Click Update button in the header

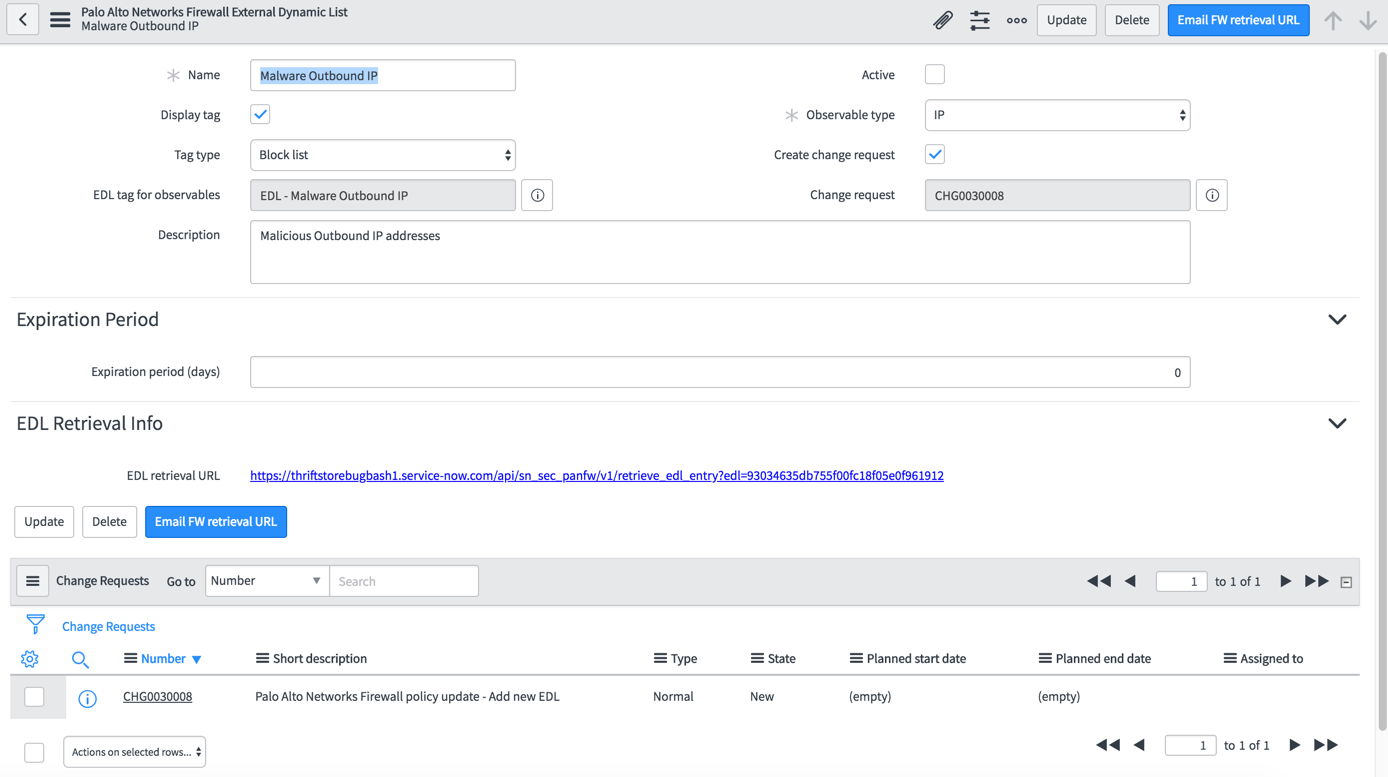coord(1067,20)
